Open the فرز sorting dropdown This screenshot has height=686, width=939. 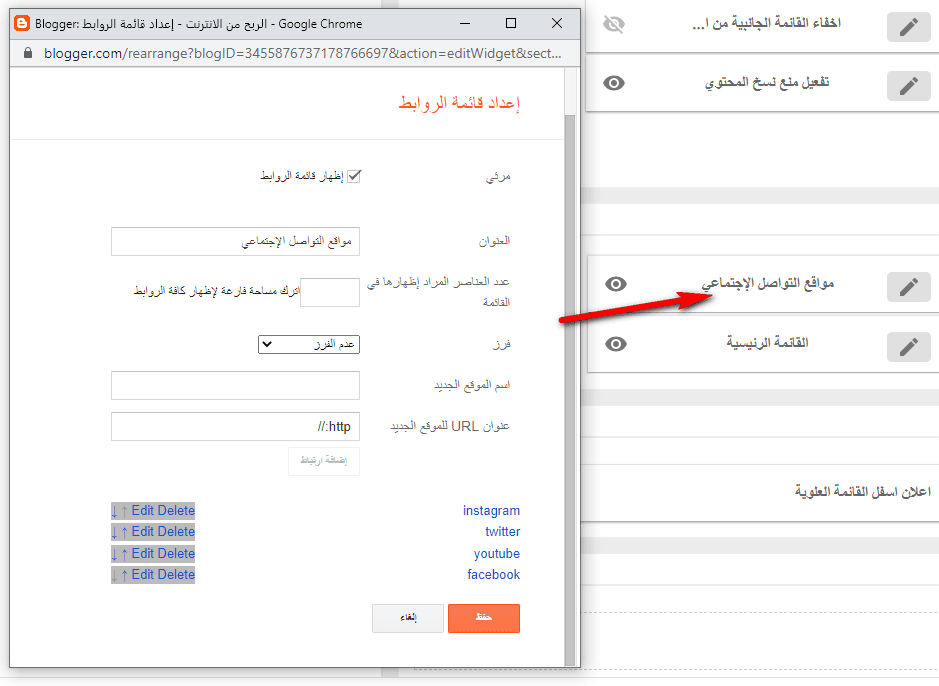click(308, 344)
